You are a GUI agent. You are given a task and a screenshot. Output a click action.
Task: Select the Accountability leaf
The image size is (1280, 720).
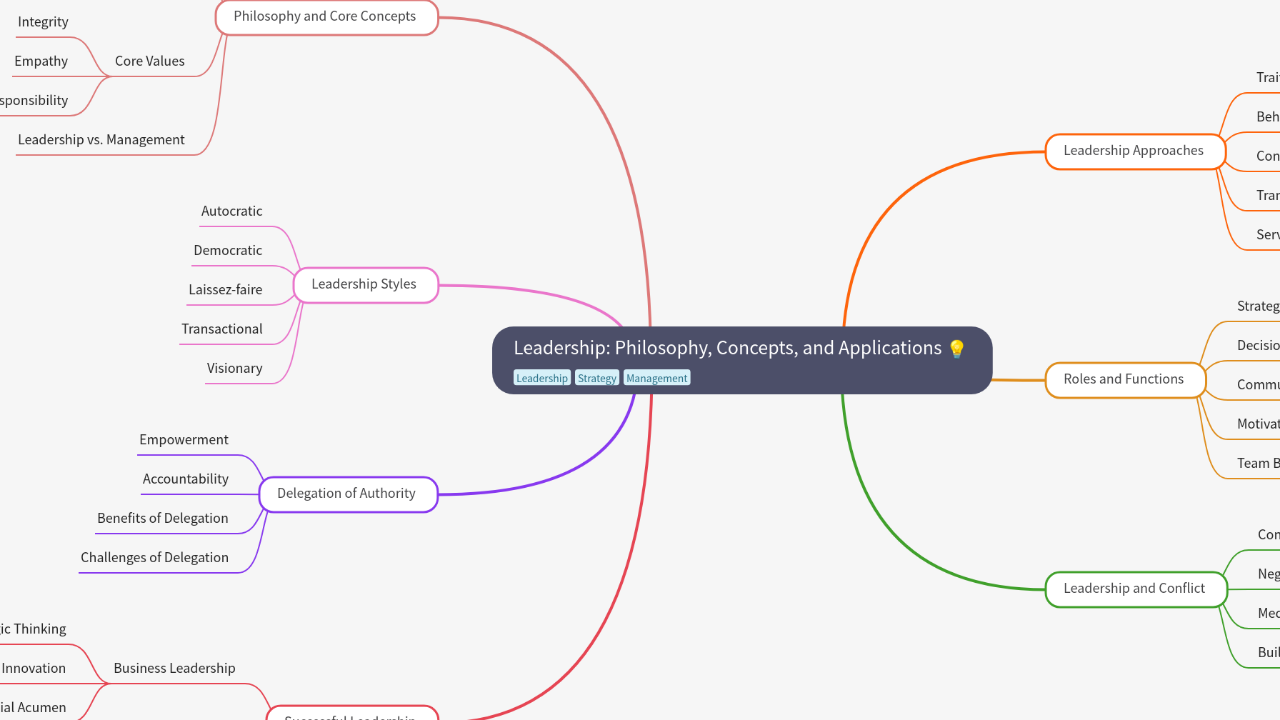(x=186, y=479)
